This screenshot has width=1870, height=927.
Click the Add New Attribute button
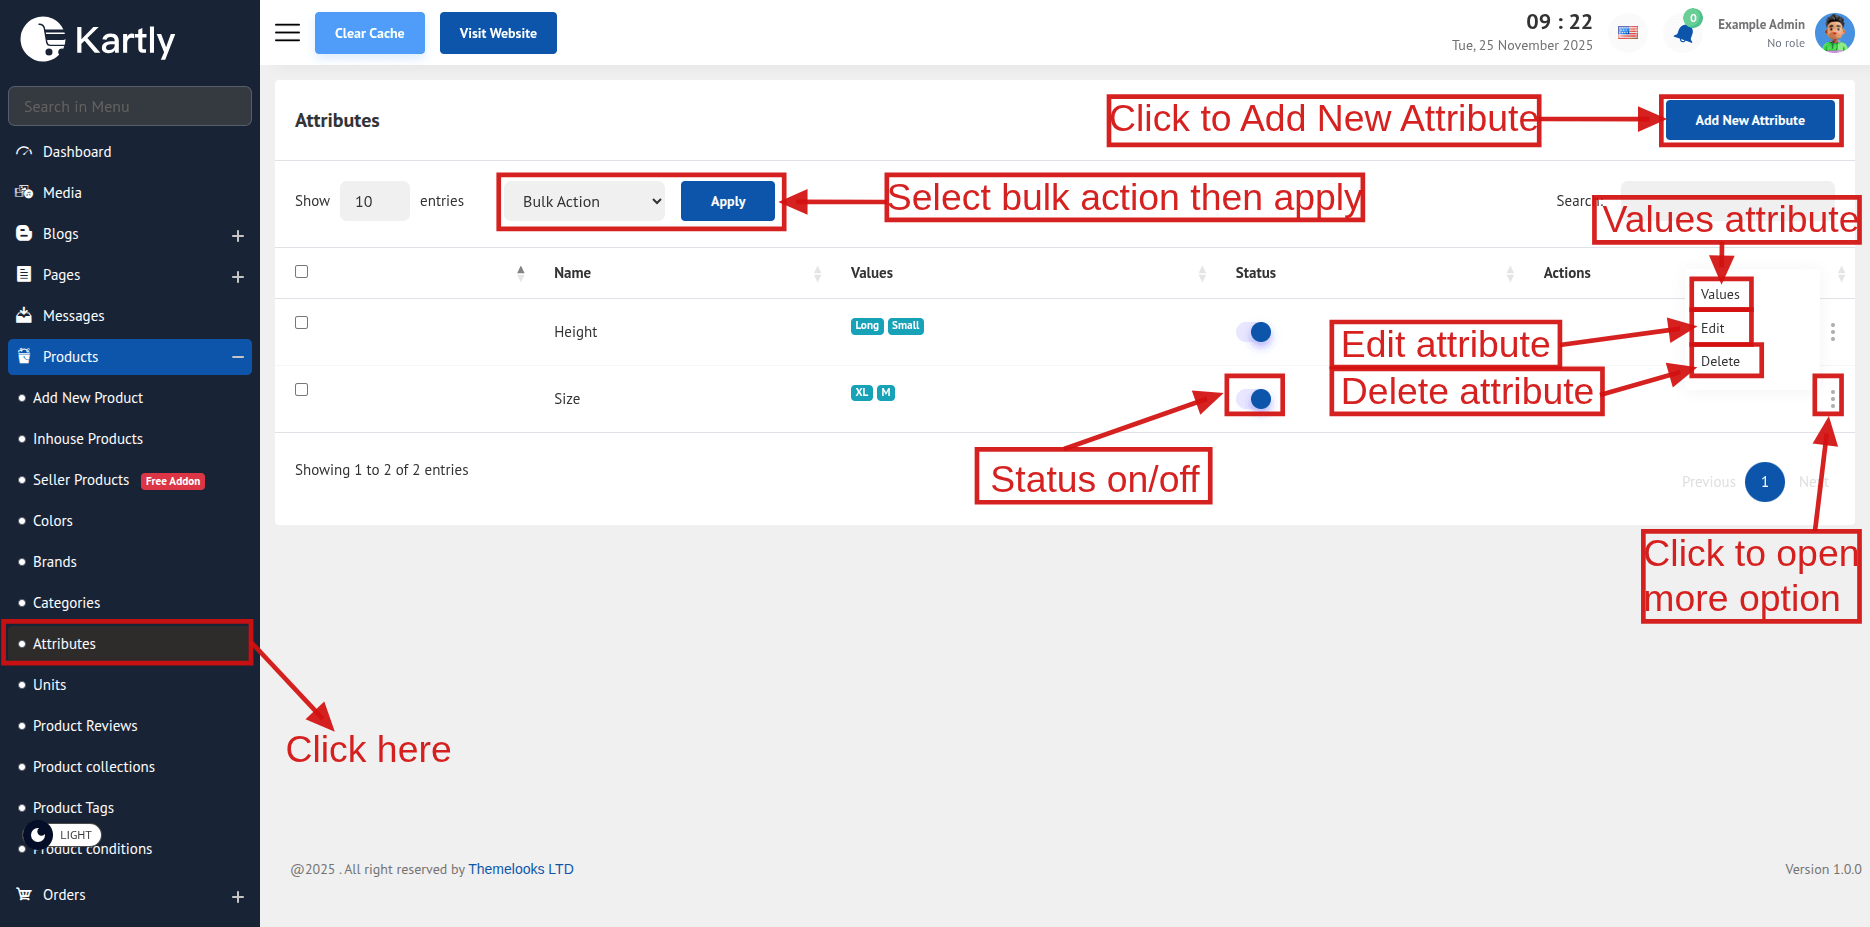pos(1749,120)
